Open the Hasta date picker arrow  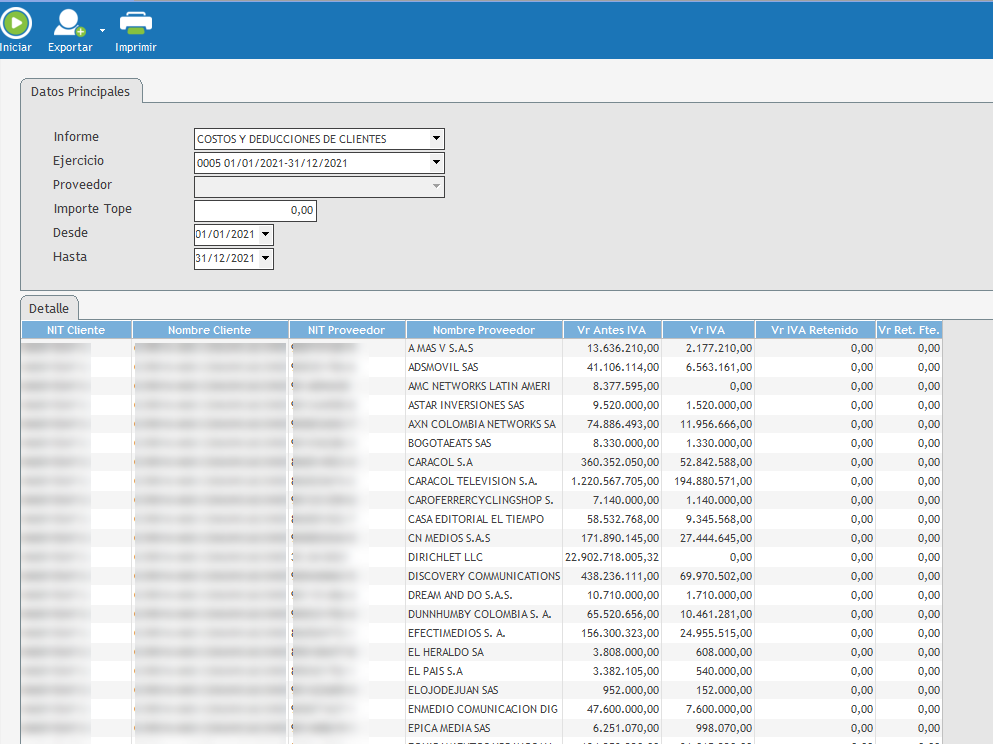click(265, 259)
